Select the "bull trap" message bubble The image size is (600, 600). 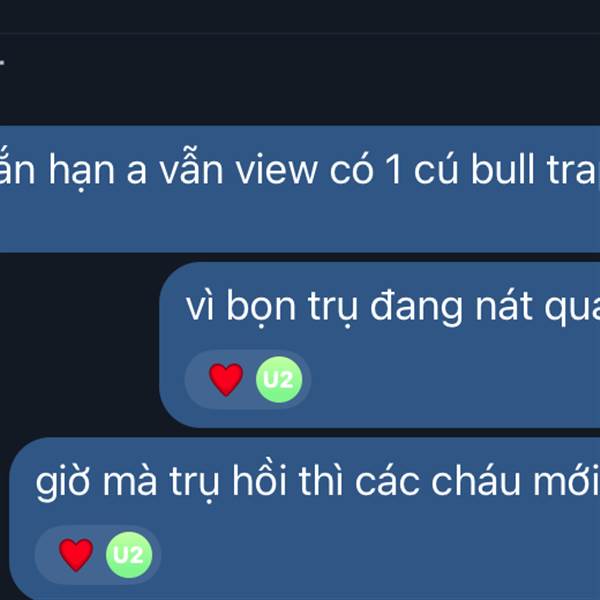(300, 189)
